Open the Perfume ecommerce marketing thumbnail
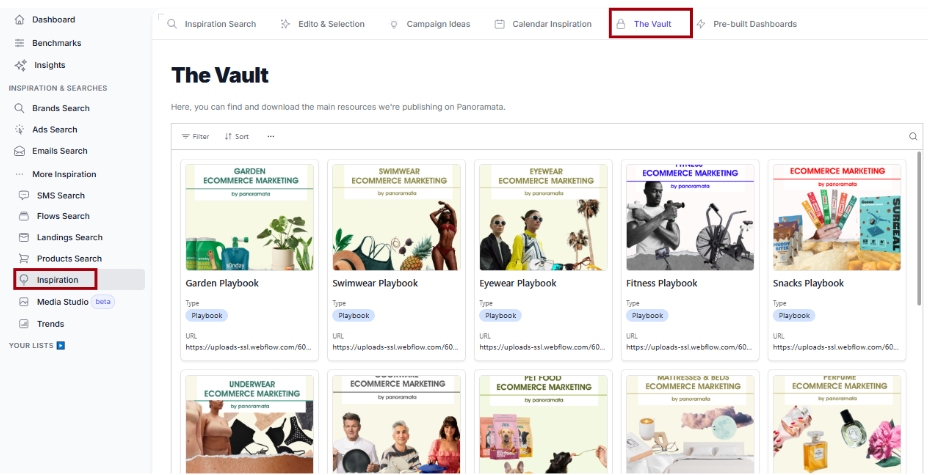 click(x=837, y=424)
